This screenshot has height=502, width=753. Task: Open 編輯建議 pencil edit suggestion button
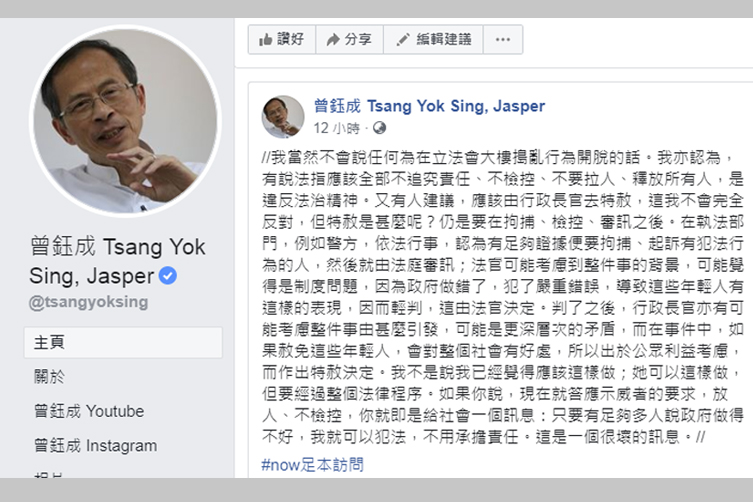tap(433, 39)
